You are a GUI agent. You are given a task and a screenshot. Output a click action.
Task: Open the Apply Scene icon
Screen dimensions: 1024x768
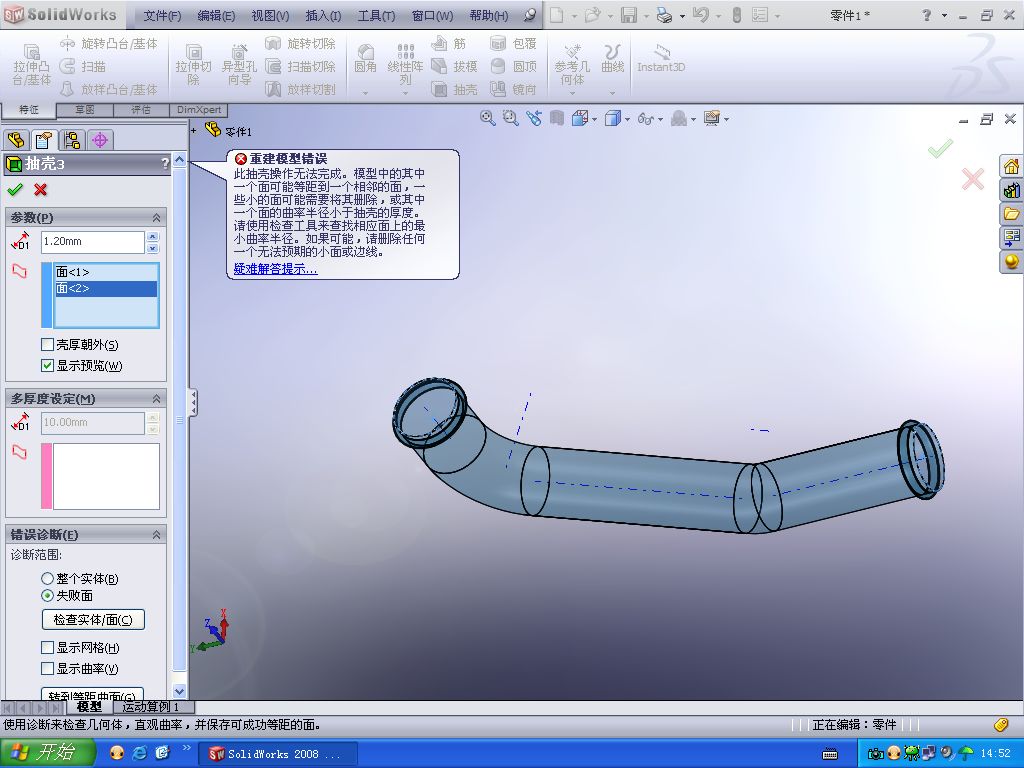[x=679, y=118]
